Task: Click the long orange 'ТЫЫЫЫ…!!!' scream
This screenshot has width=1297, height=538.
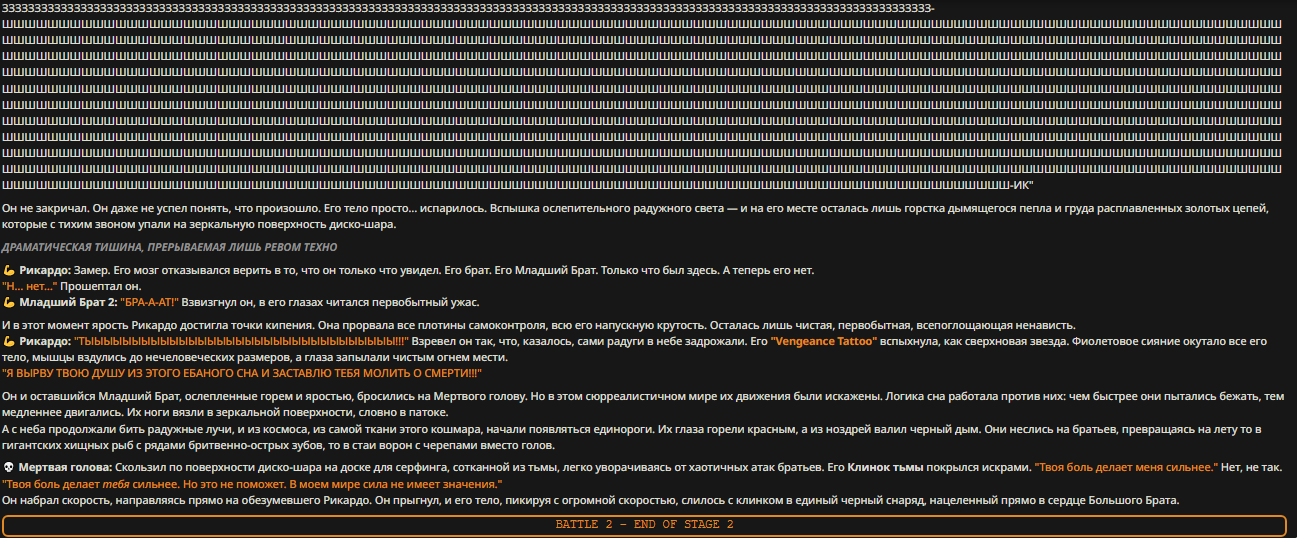Action: [242, 342]
